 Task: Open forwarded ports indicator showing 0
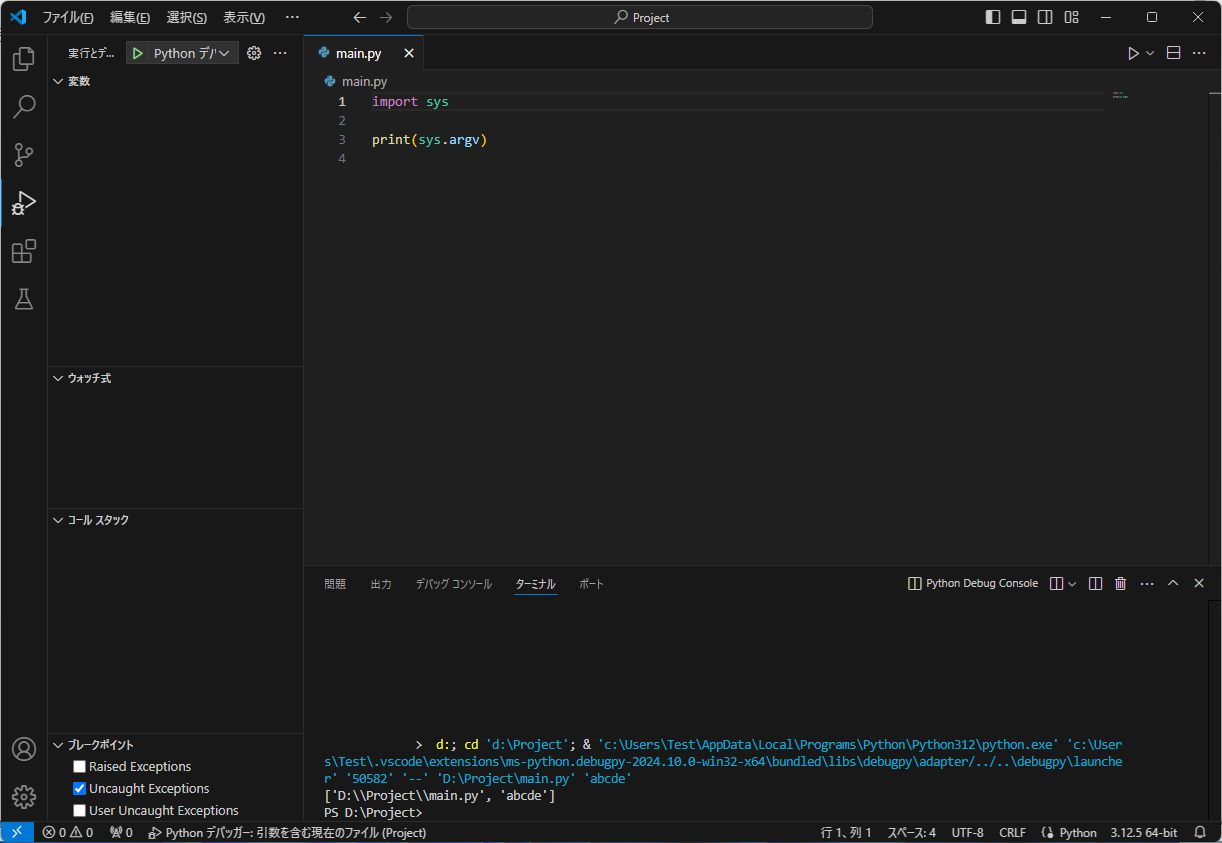pos(121,832)
